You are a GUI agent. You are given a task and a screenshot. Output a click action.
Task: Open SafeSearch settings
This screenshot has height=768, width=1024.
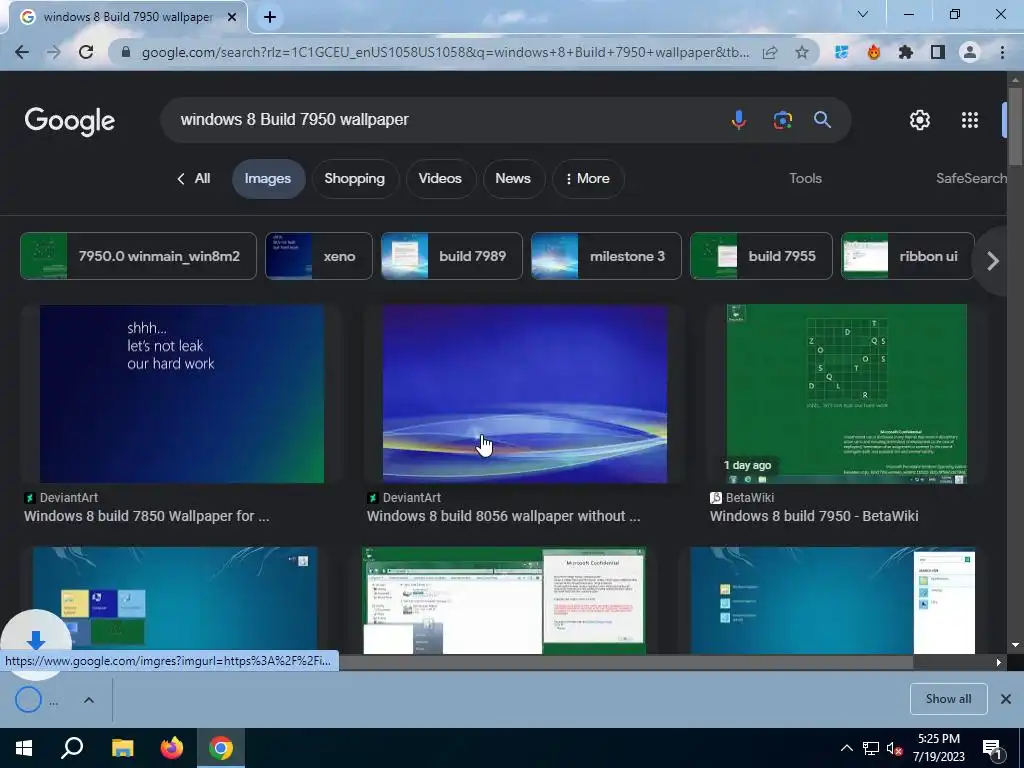click(x=971, y=178)
